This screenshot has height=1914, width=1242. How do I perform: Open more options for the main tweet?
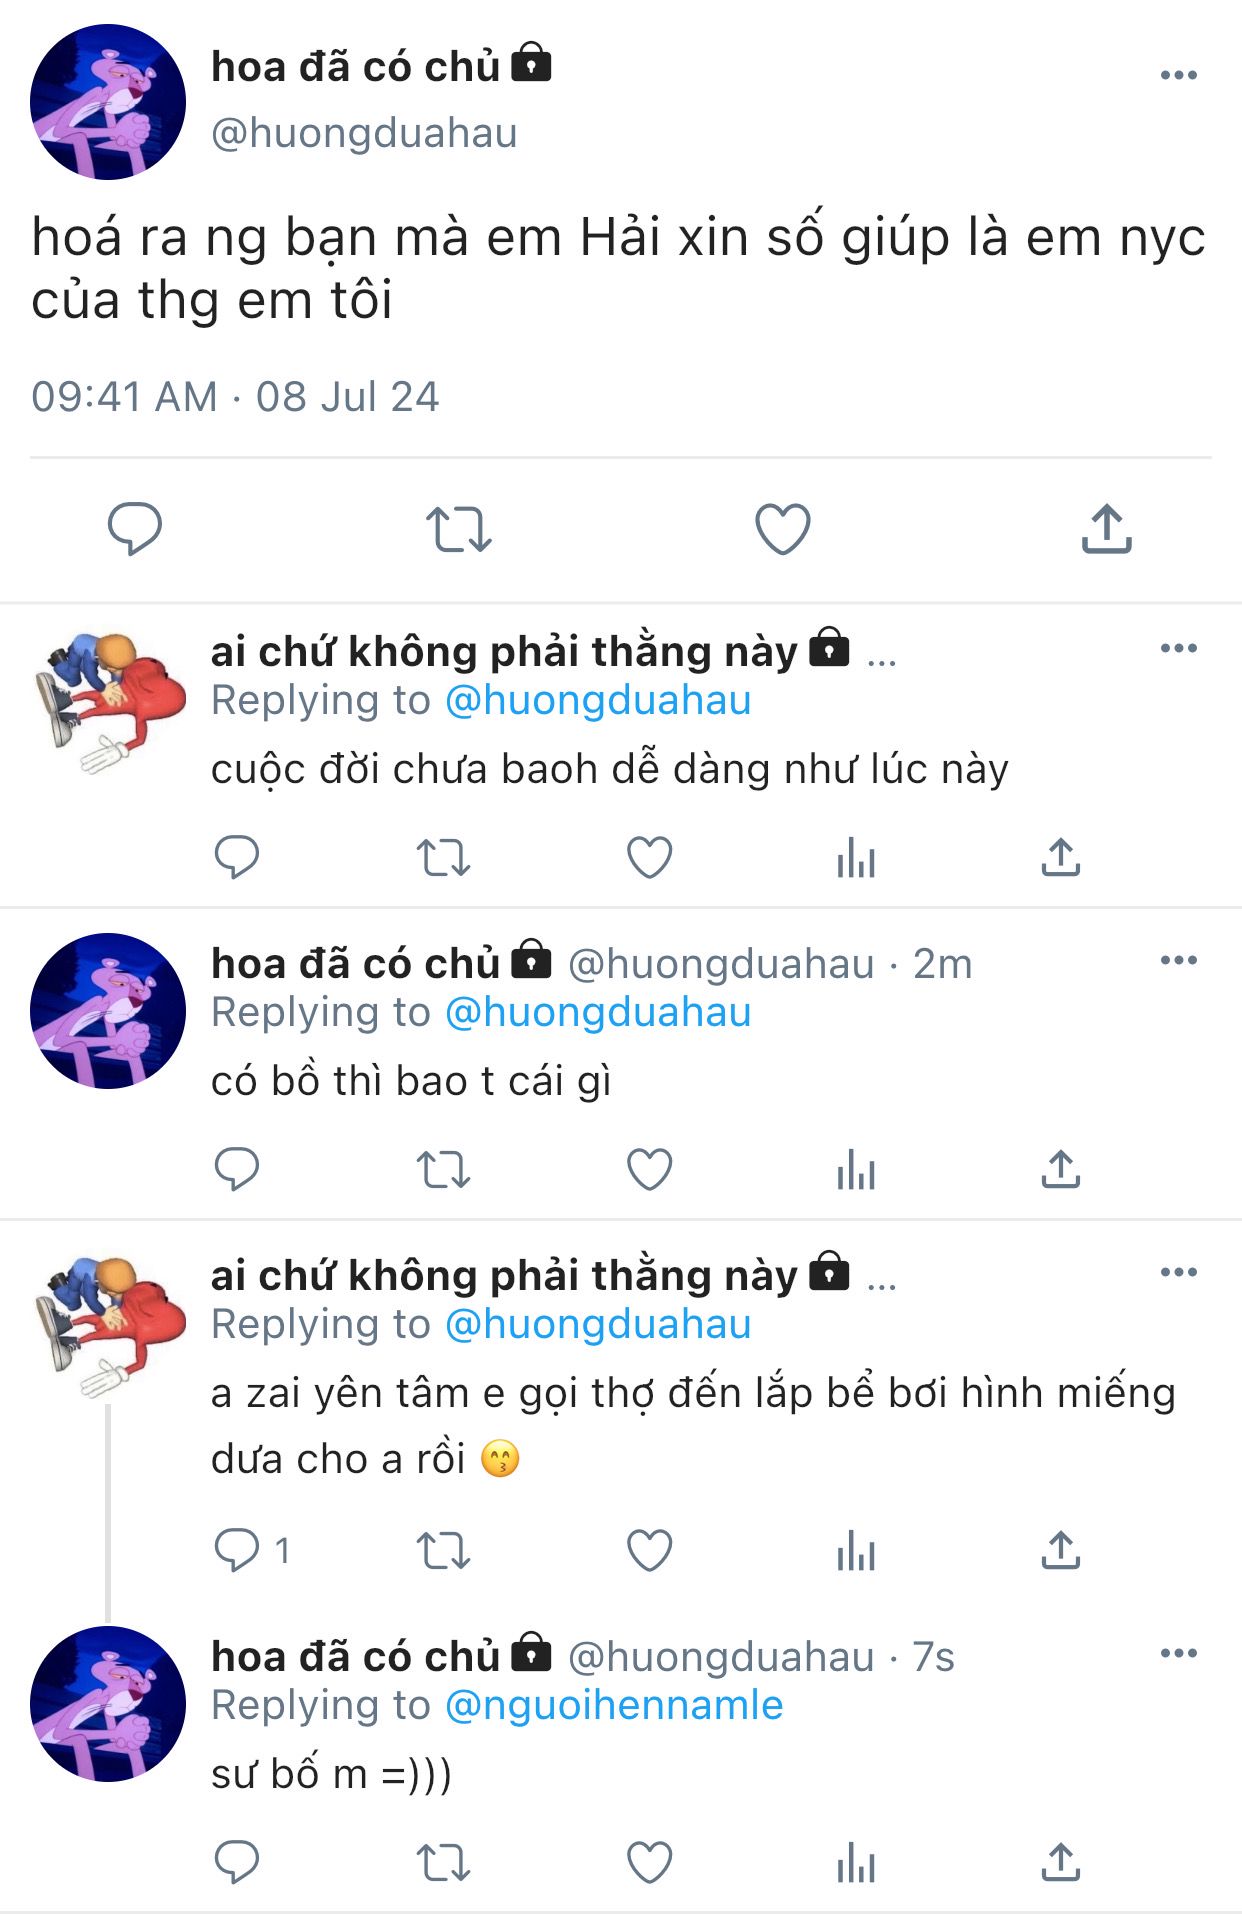tap(1178, 75)
